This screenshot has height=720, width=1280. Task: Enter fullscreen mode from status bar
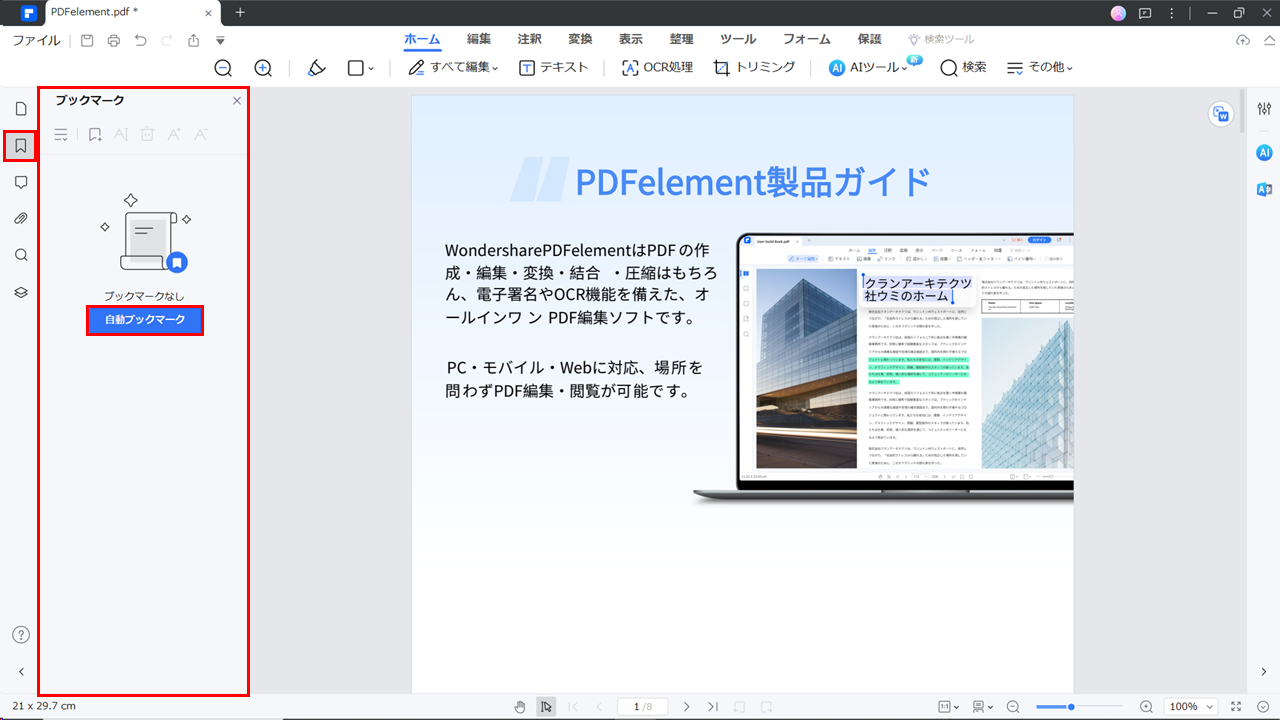pos(1237,707)
